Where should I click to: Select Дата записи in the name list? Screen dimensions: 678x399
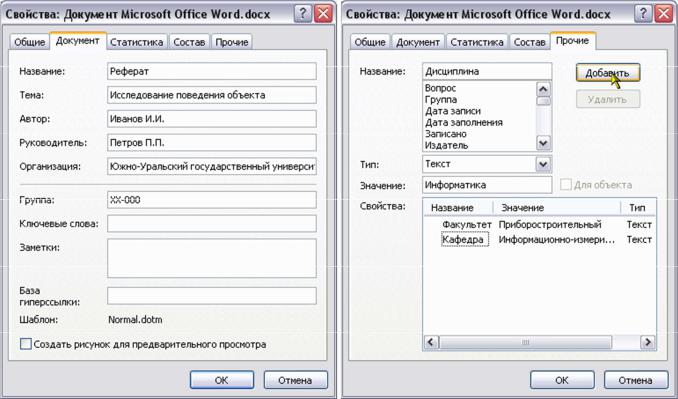(x=453, y=111)
